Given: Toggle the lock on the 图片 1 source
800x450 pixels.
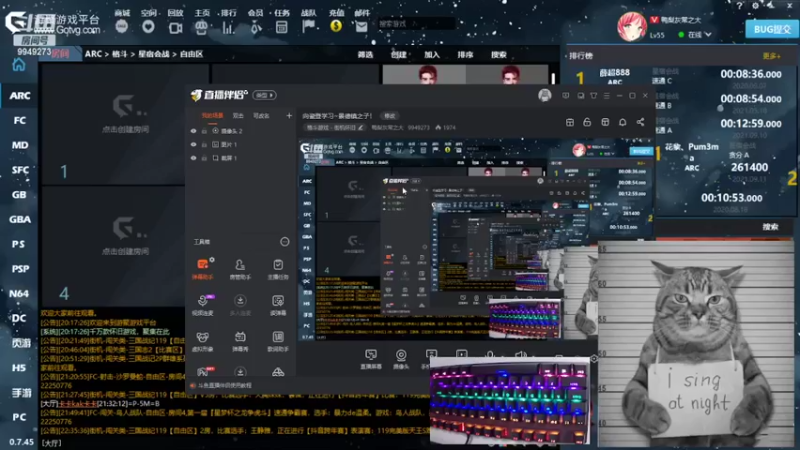Looking at the screenshot, I should click(x=204, y=144).
